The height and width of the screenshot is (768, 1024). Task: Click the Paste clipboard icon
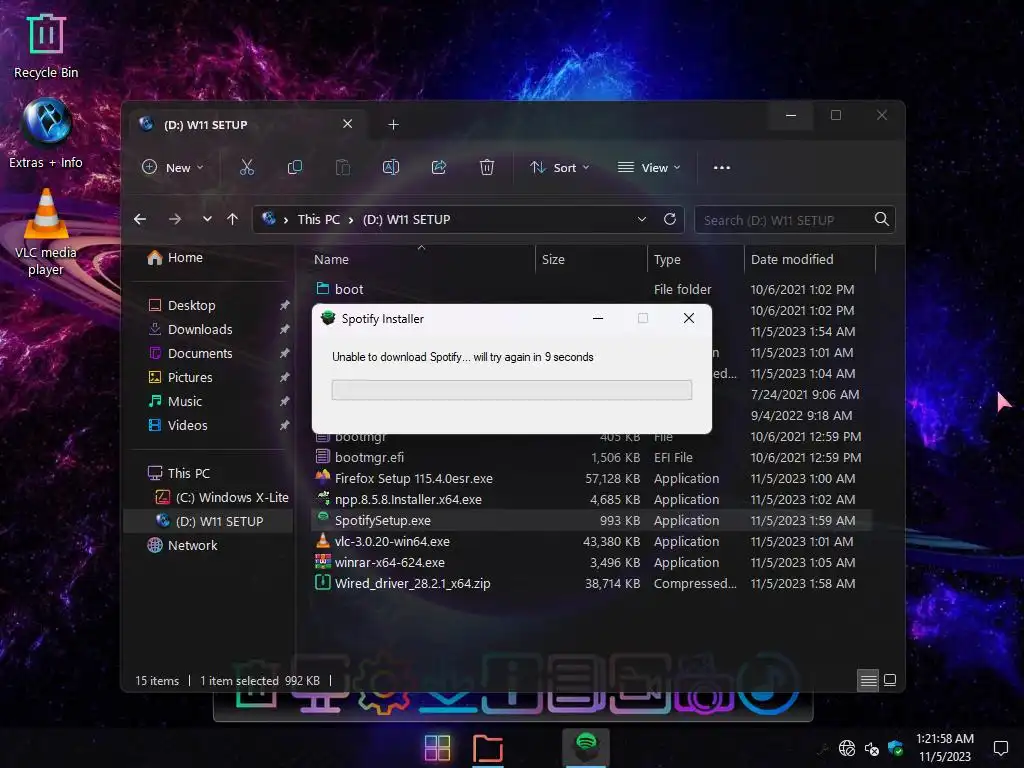(343, 168)
